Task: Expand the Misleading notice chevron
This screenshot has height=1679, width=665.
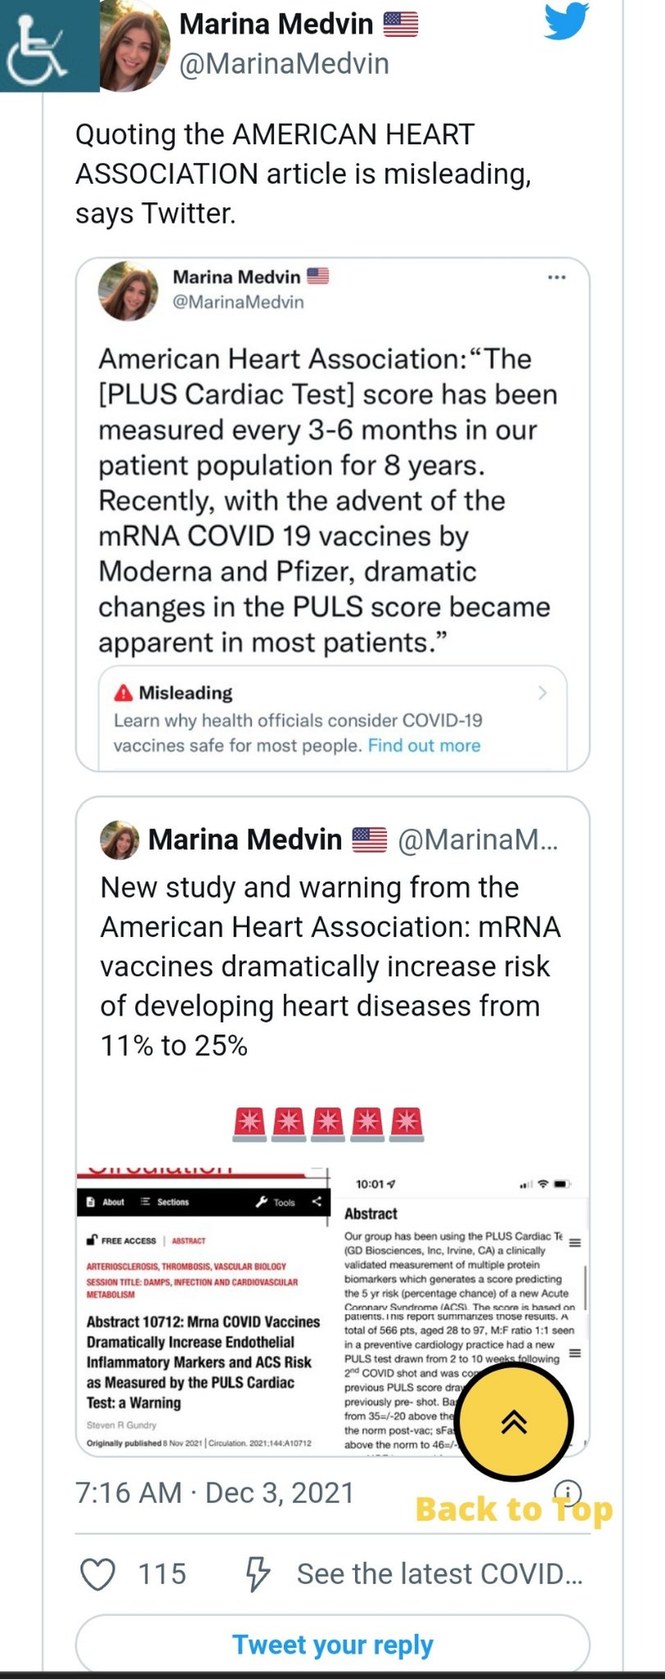Action: tap(542, 692)
